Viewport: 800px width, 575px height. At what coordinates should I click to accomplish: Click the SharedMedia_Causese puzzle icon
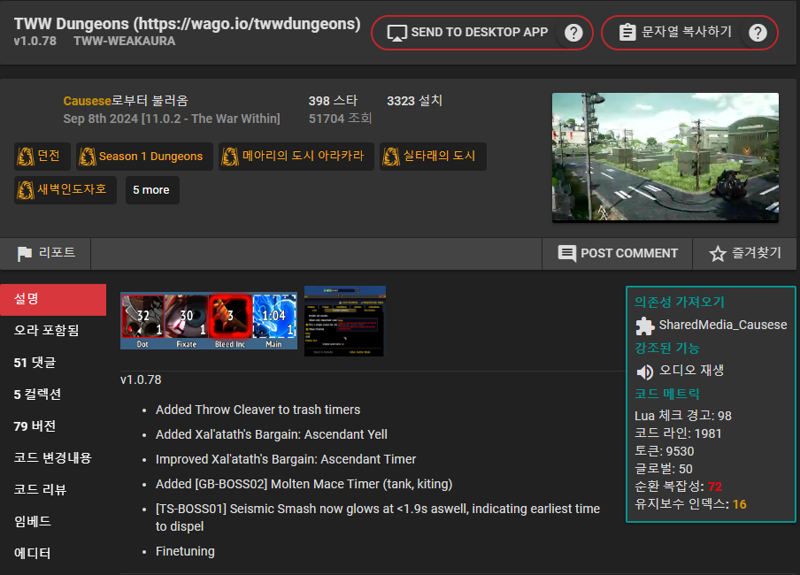645,326
